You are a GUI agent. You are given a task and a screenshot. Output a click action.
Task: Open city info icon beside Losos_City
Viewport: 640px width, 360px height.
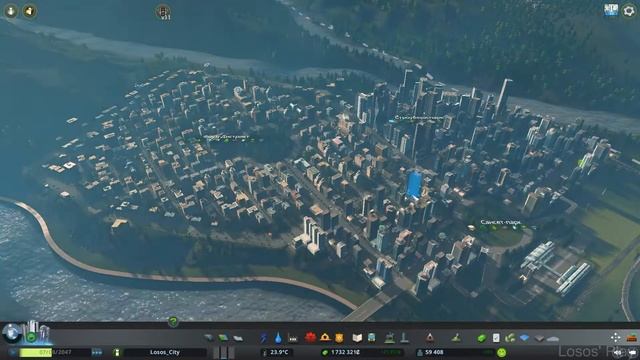117,352
